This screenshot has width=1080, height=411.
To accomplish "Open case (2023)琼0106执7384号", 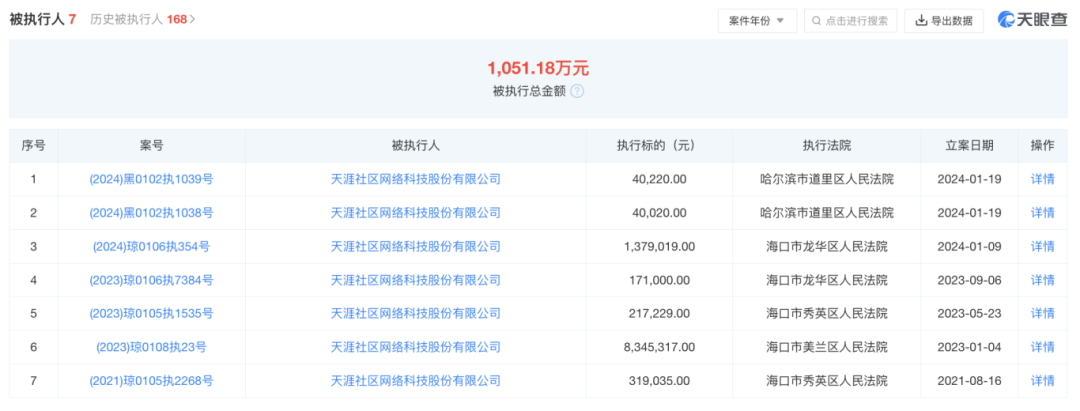I will (152, 280).
